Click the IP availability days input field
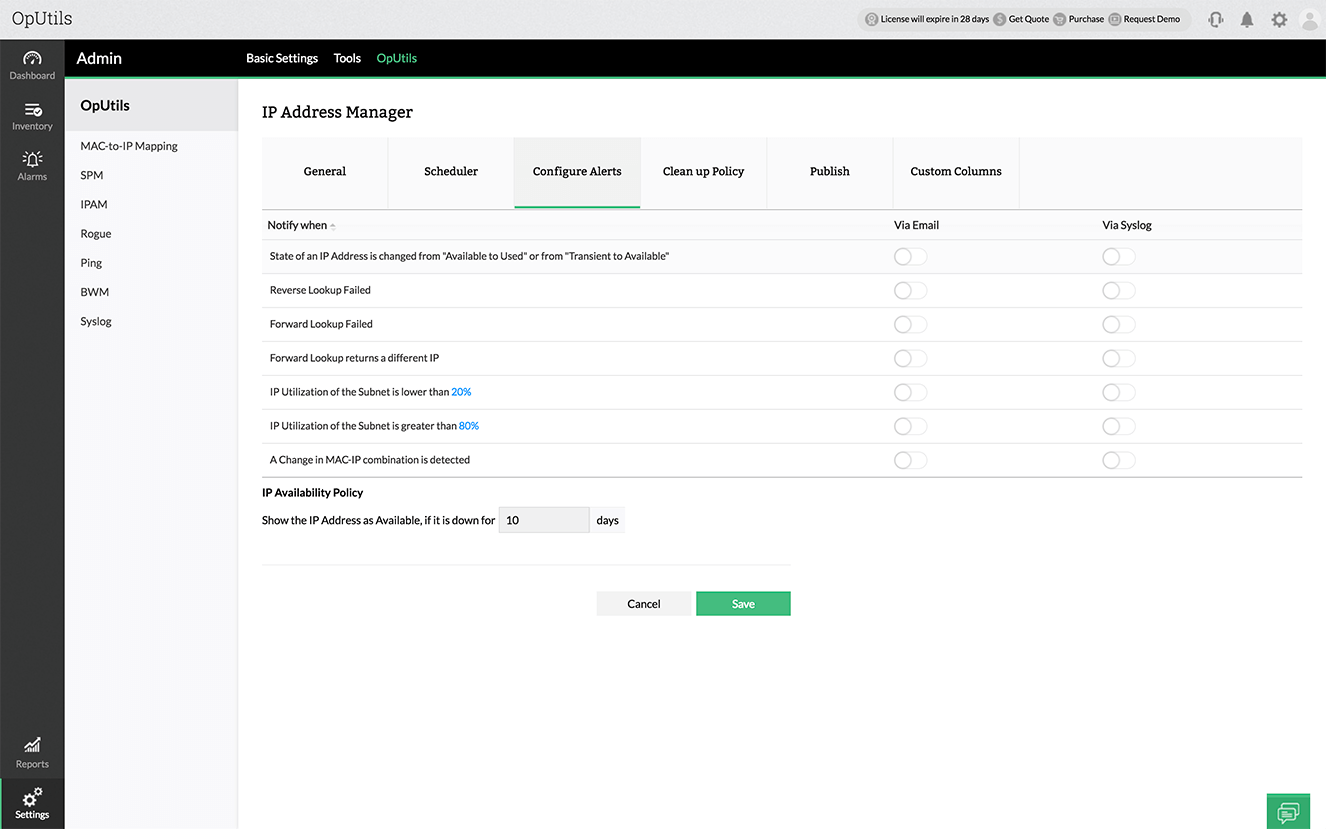The height and width of the screenshot is (829, 1326). (544, 520)
